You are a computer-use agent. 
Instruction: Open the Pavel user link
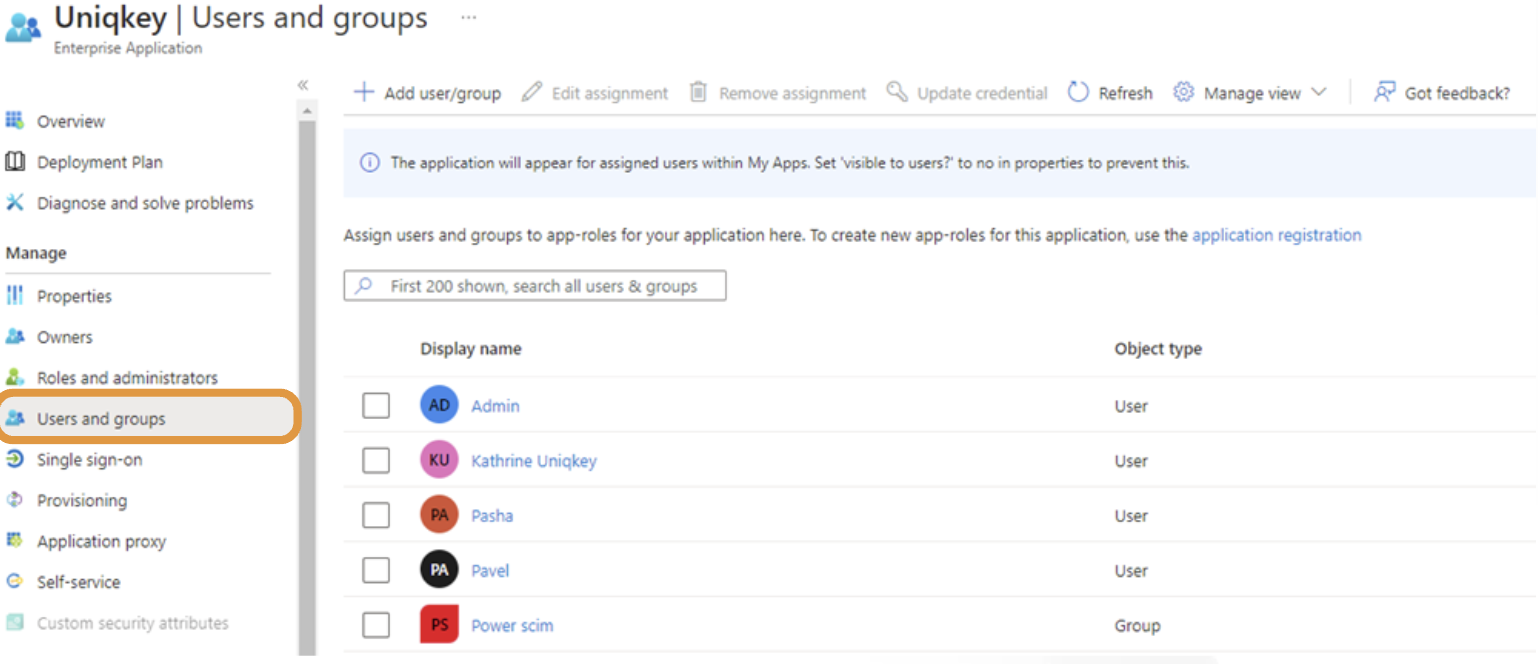[x=490, y=570]
